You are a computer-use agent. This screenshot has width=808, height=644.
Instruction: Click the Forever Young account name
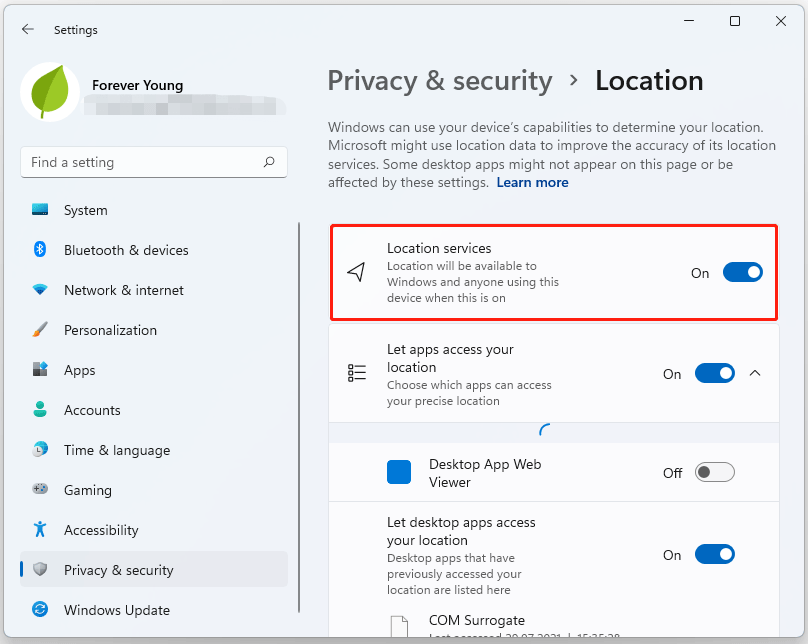point(138,85)
